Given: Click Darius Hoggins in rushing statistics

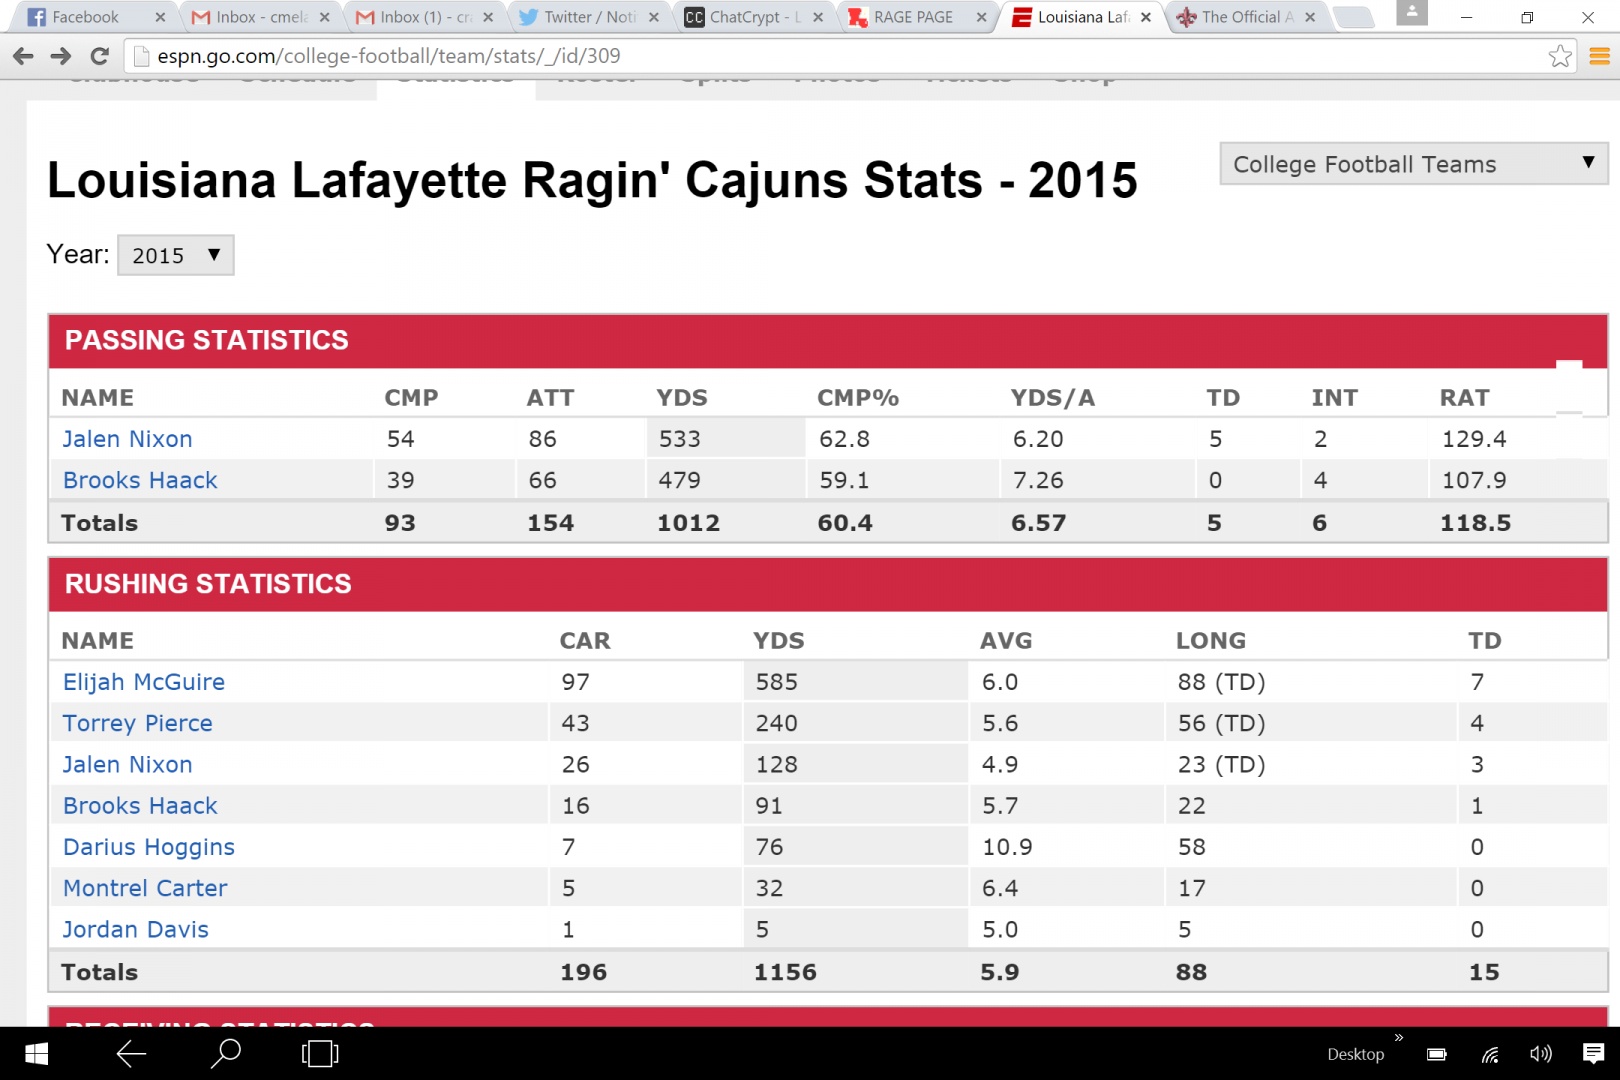Looking at the screenshot, I should (x=149, y=847).
